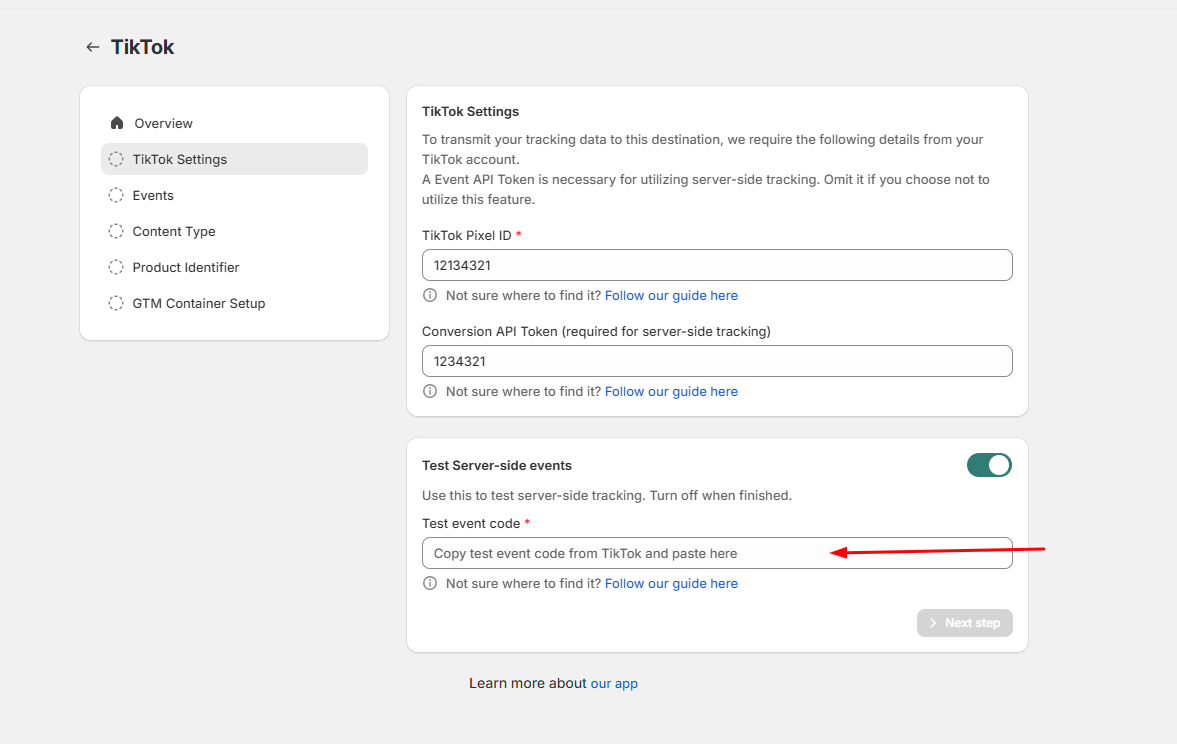
Task: Click the back arrow beside TikTok title
Action: click(x=93, y=47)
